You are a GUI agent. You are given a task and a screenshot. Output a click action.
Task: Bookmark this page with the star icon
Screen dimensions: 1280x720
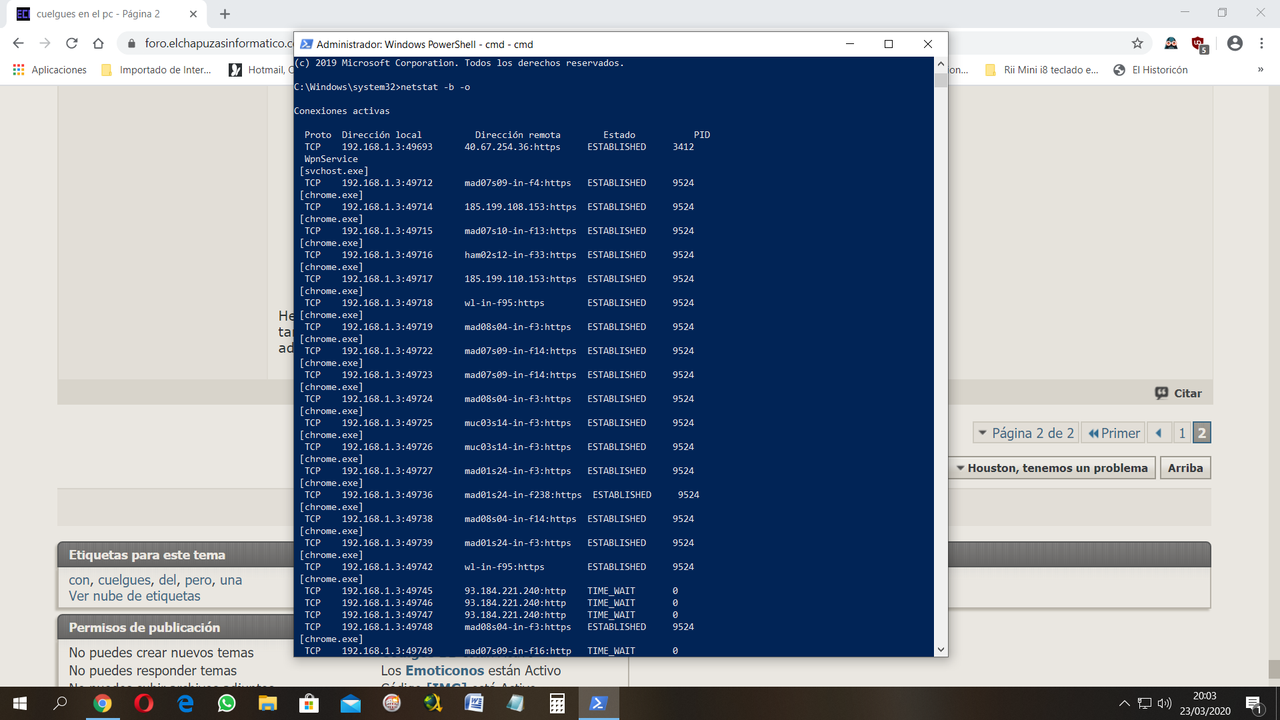[x=1137, y=43]
